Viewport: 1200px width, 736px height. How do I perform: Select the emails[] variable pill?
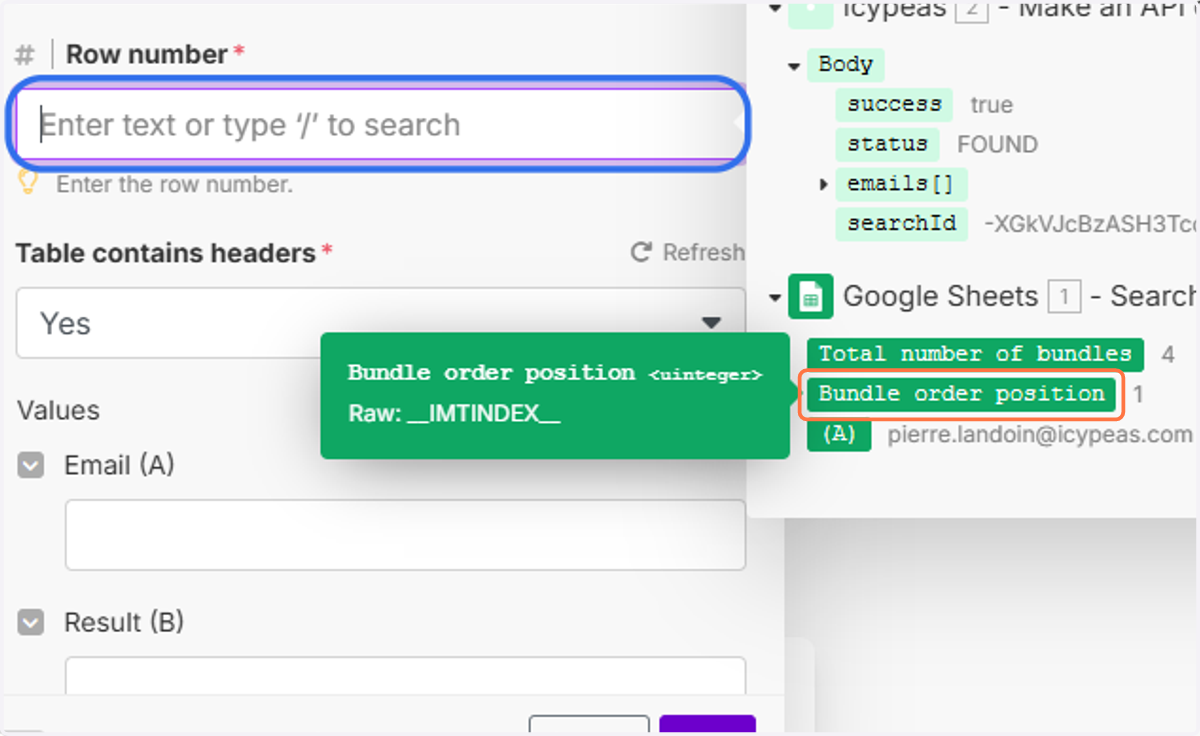(901, 184)
